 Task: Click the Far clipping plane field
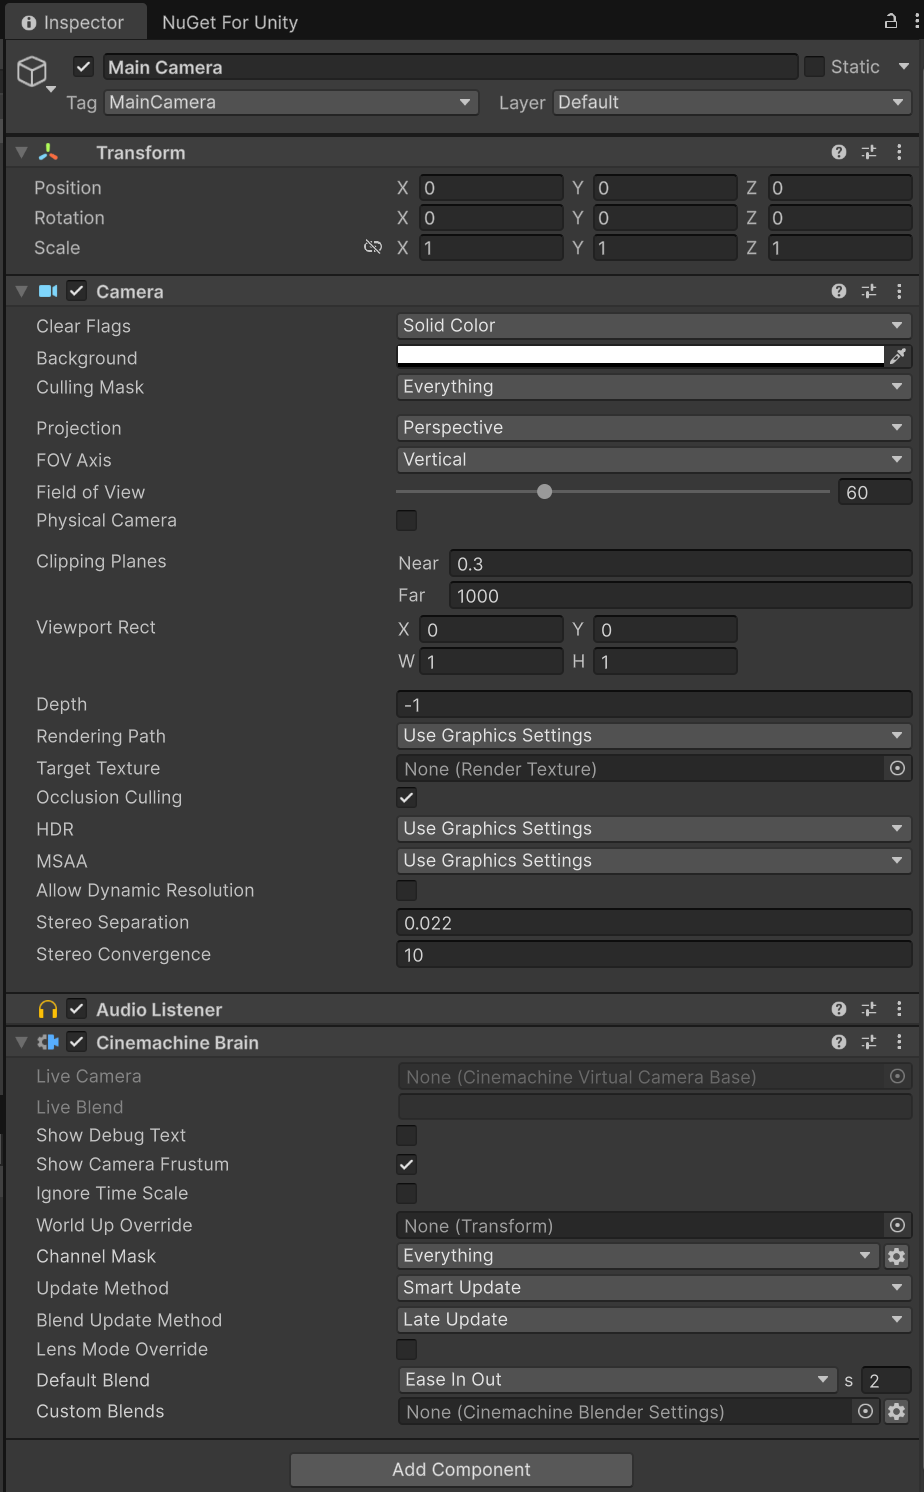(680, 596)
